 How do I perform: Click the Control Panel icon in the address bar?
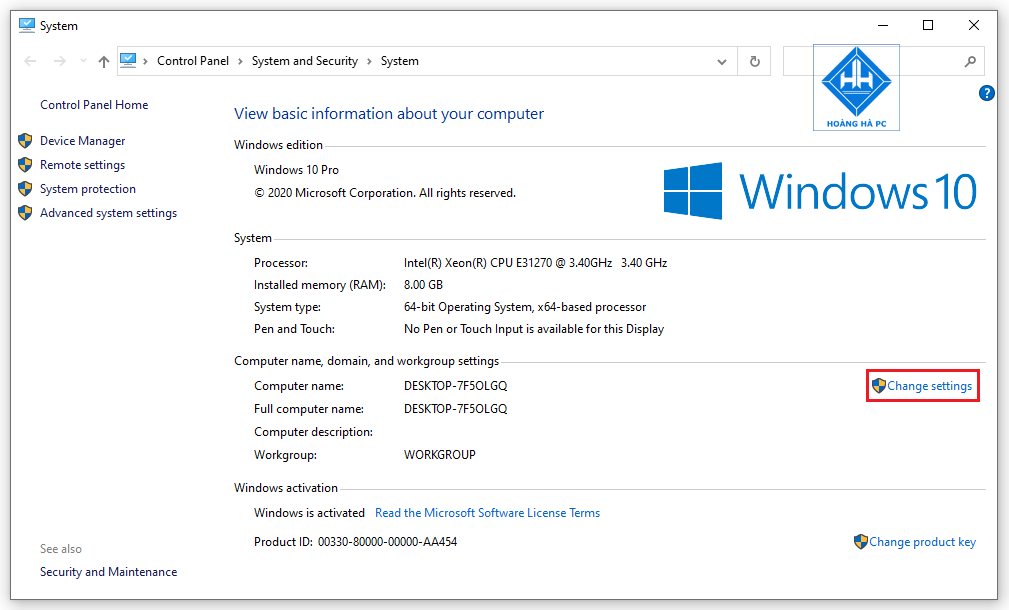(129, 61)
